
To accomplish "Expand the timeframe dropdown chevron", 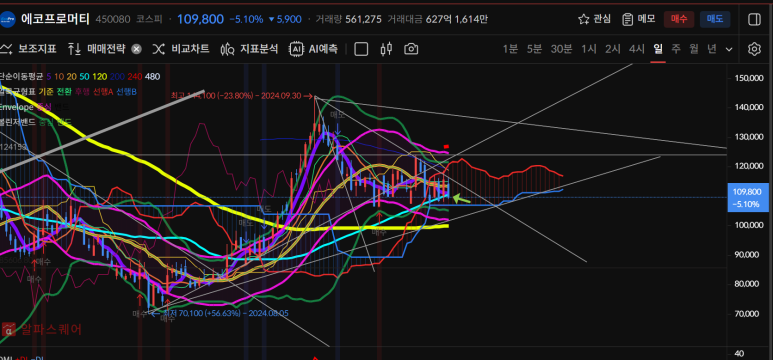I will point(729,49).
